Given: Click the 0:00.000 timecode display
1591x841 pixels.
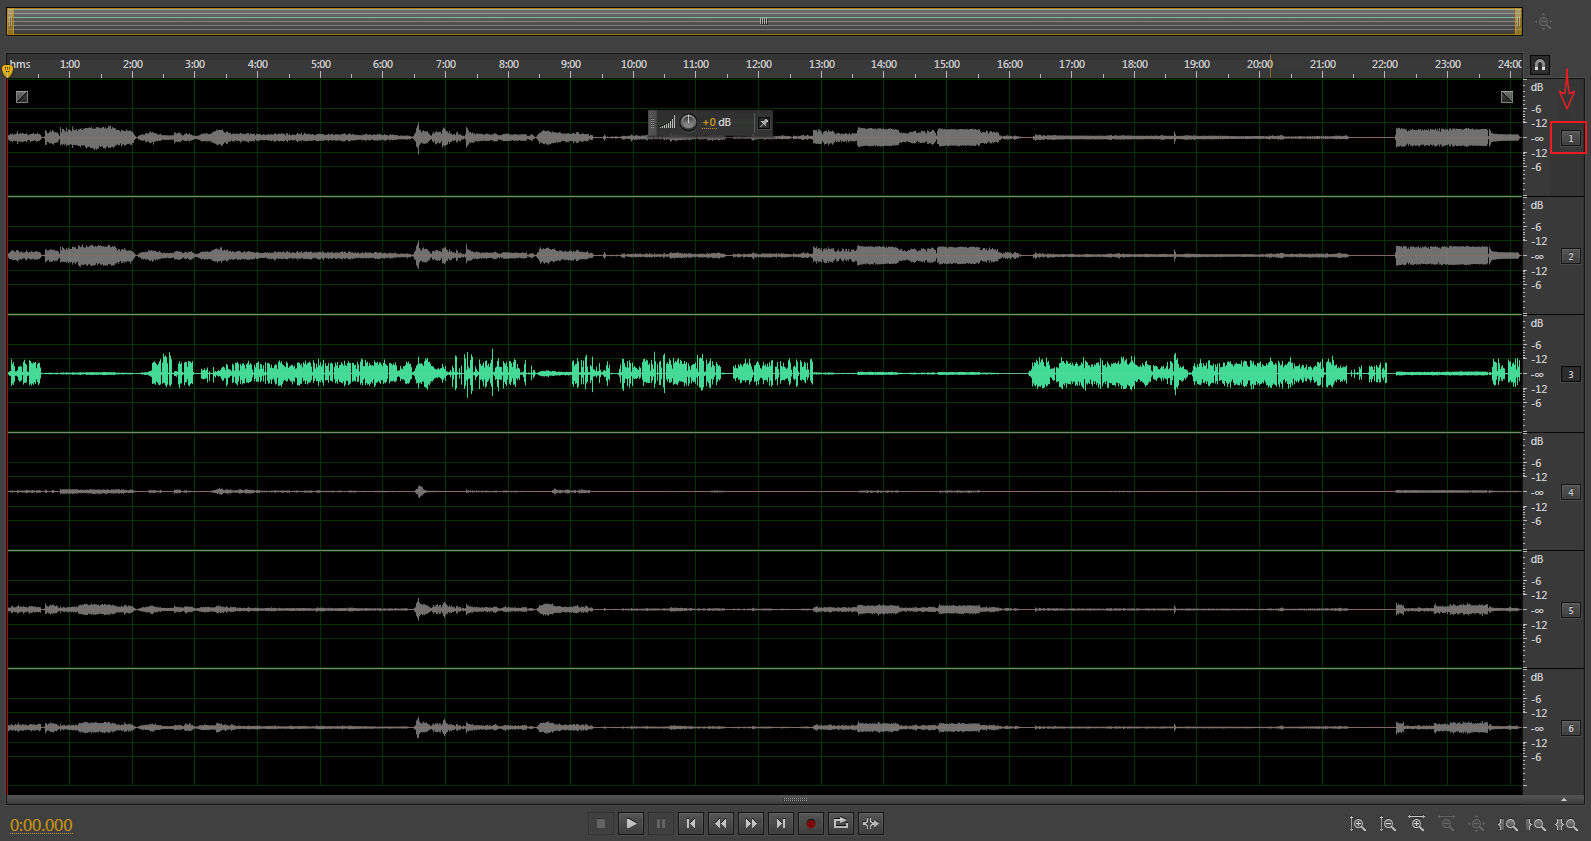Looking at the screenshot, I should [x=41, y=825].
